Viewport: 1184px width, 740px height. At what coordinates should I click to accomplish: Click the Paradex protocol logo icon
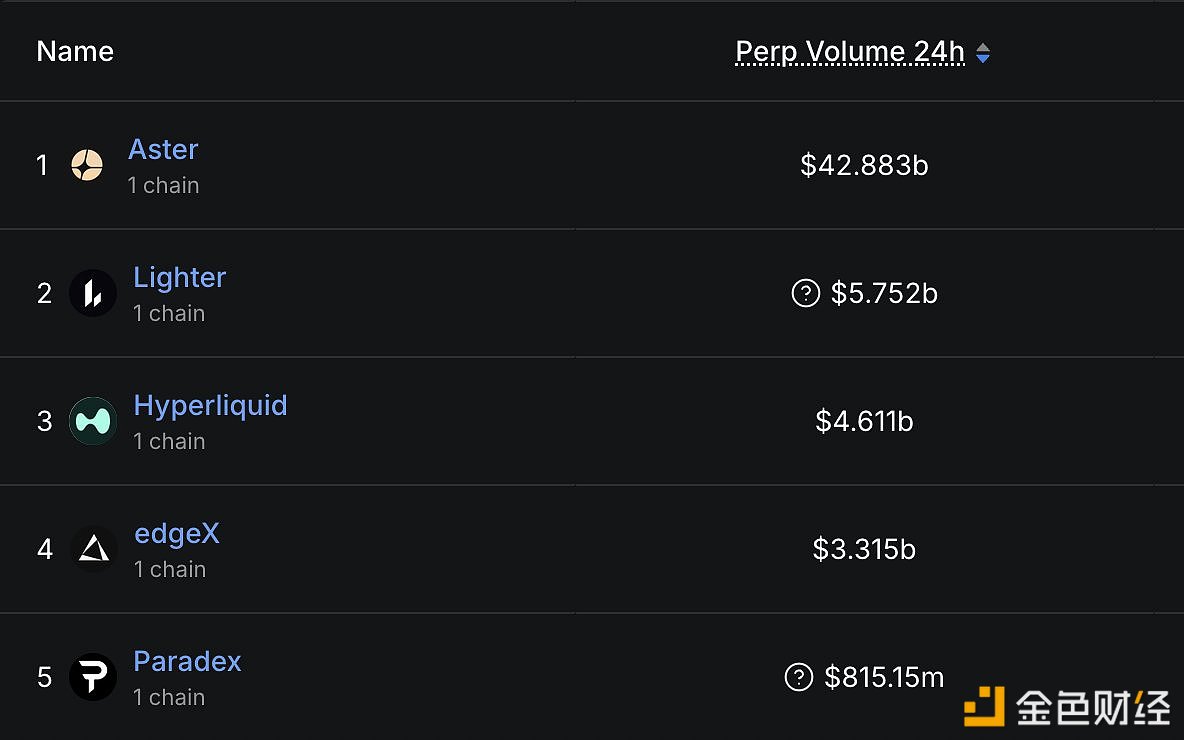point(93,677)
